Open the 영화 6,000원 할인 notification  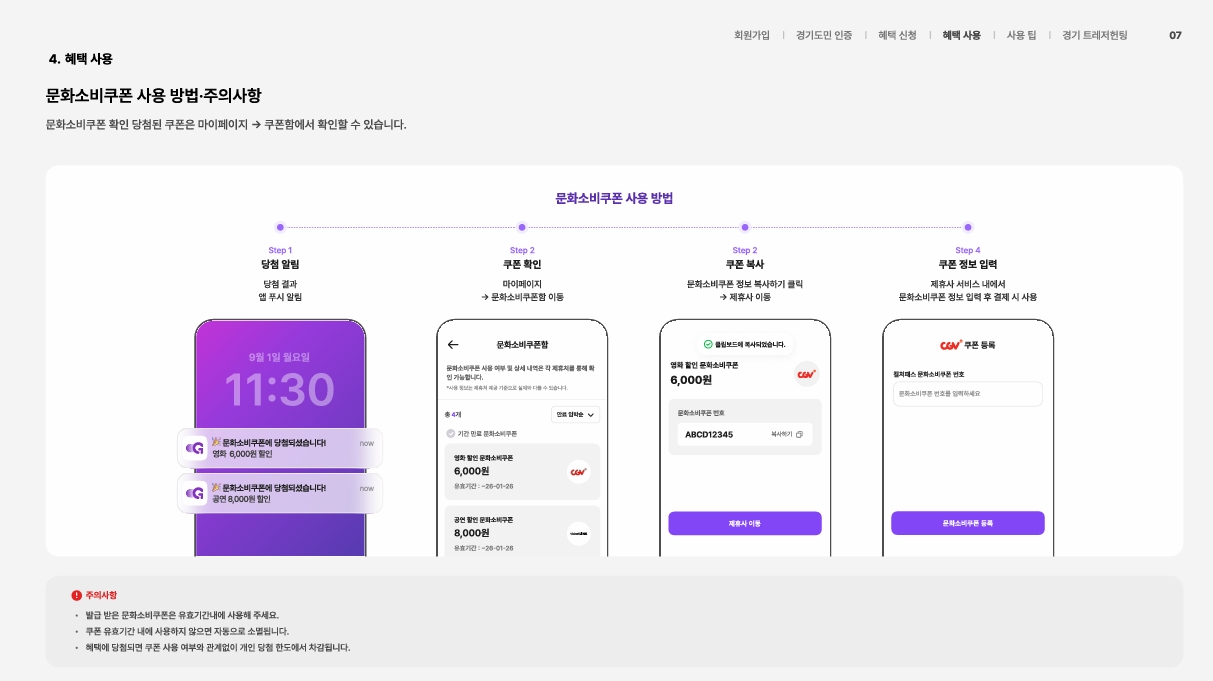click(x=280, y=448)
